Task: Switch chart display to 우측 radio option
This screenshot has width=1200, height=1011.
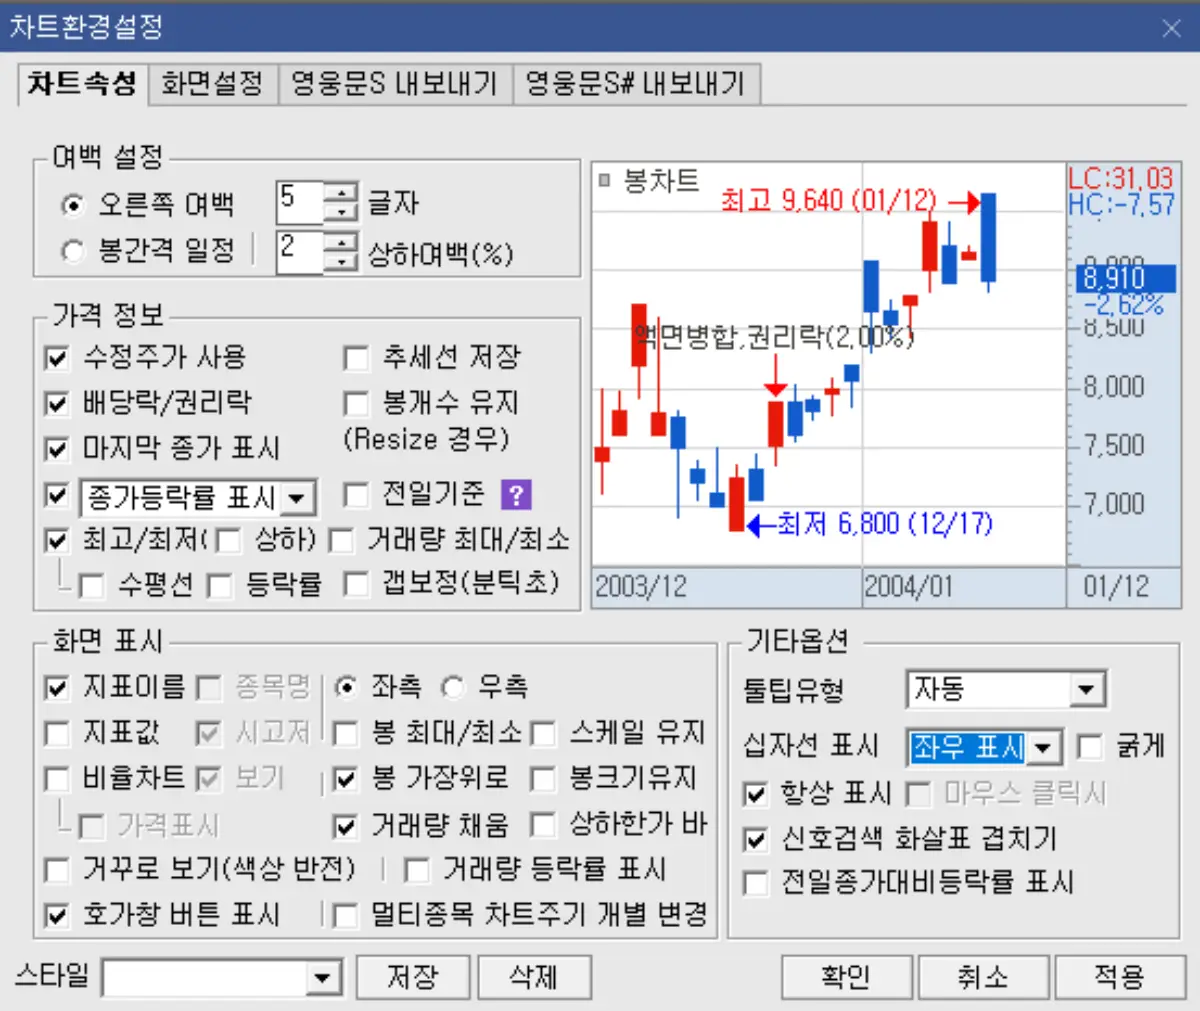Action: pos(452,687)
